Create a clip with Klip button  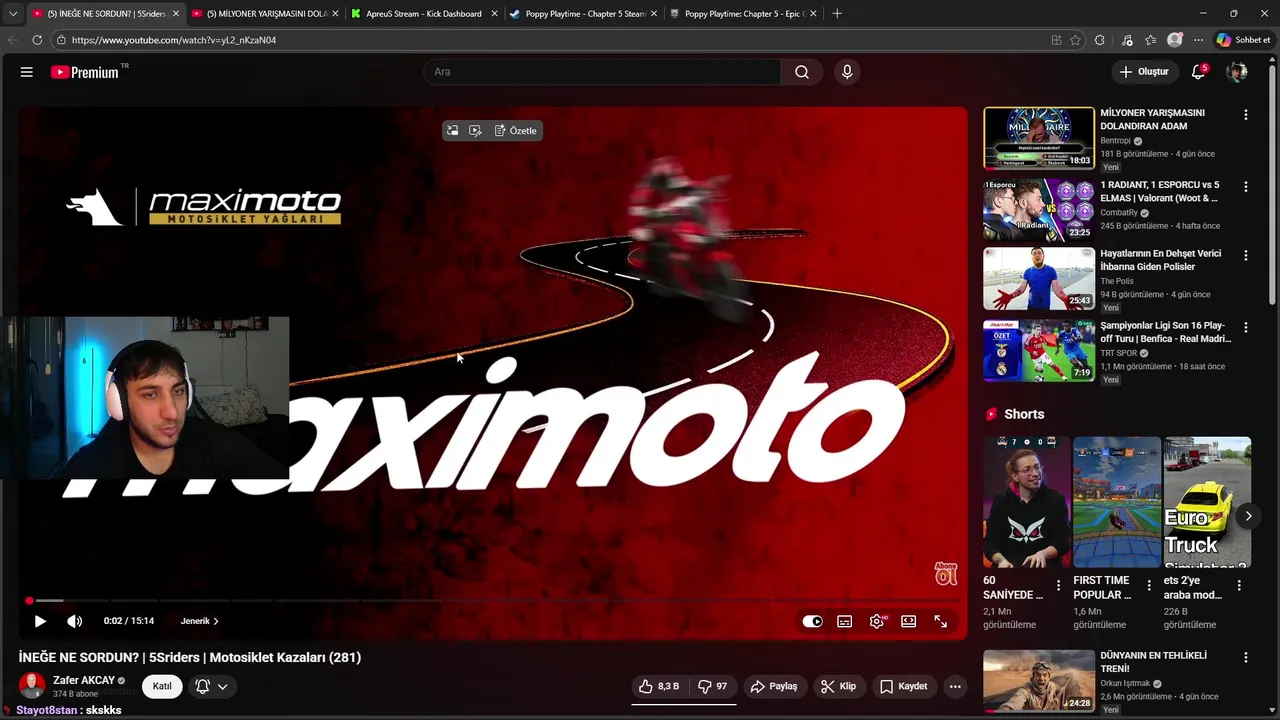[x=838, y=686]
